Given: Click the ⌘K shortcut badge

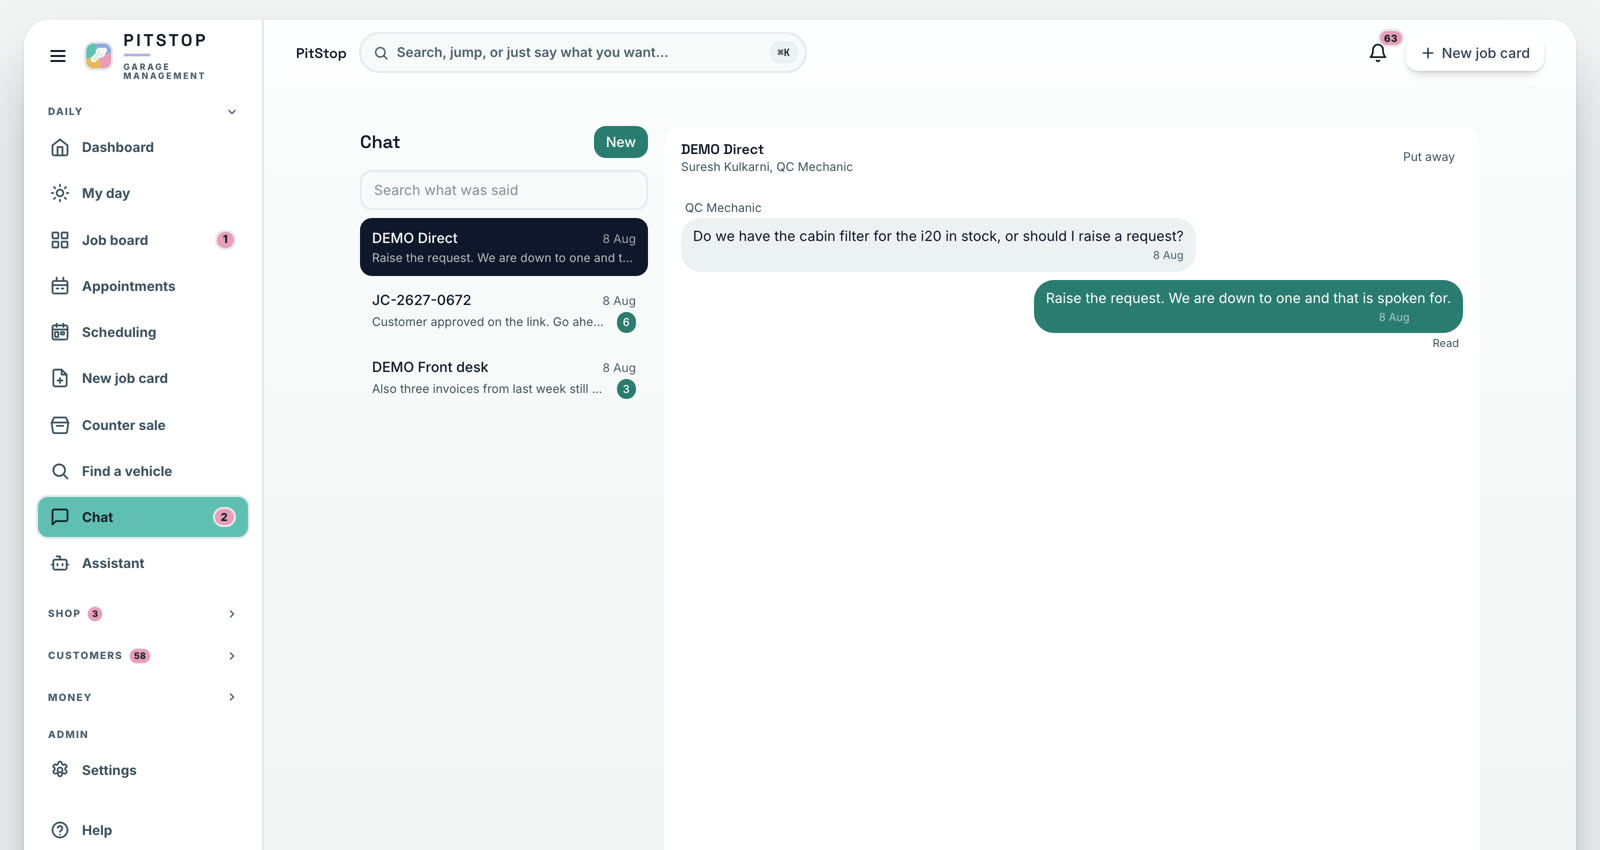Looking at the screenshot, I should click(x=784, y=53).
